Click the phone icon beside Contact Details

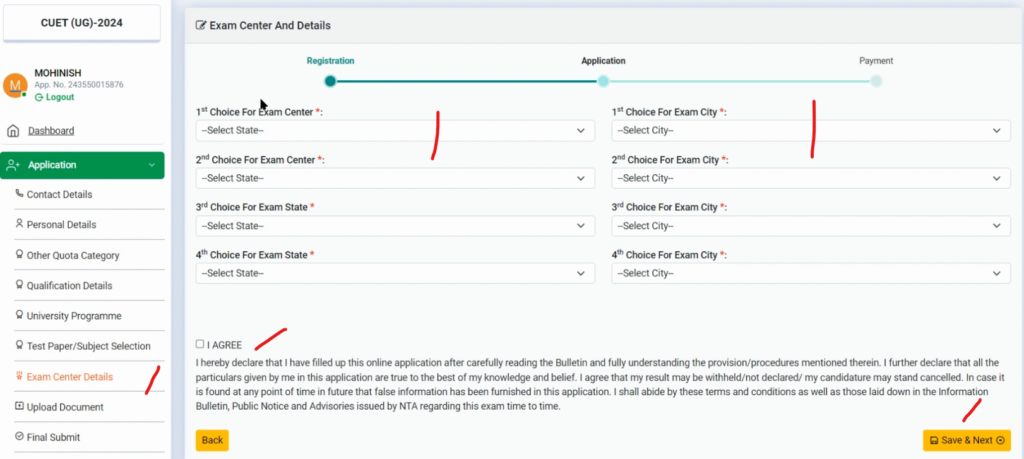[19, 194]
